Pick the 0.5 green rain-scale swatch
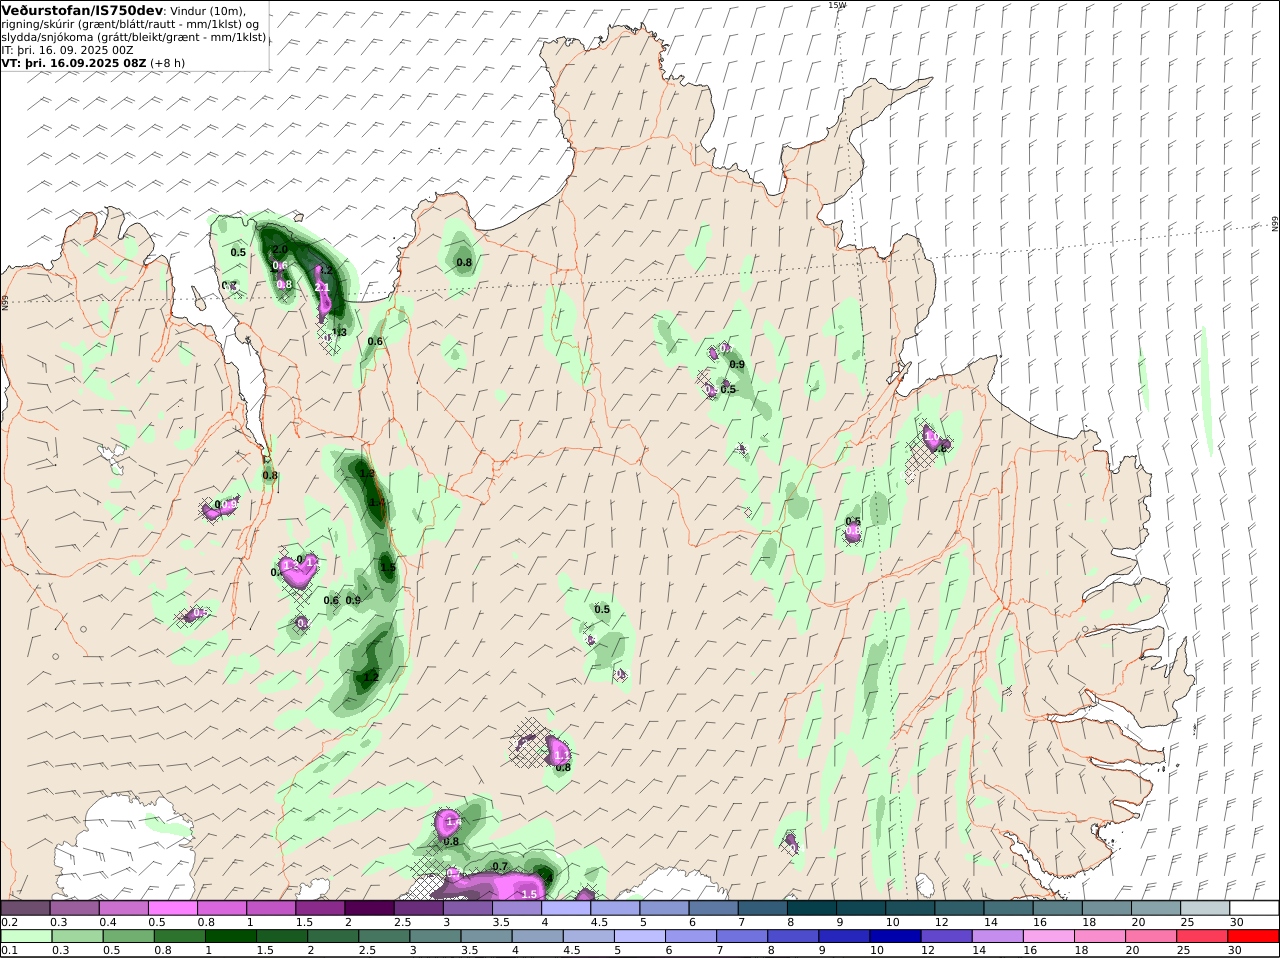Image resolution: width=1280 pixels, height=958 pixels. point(128,936)
